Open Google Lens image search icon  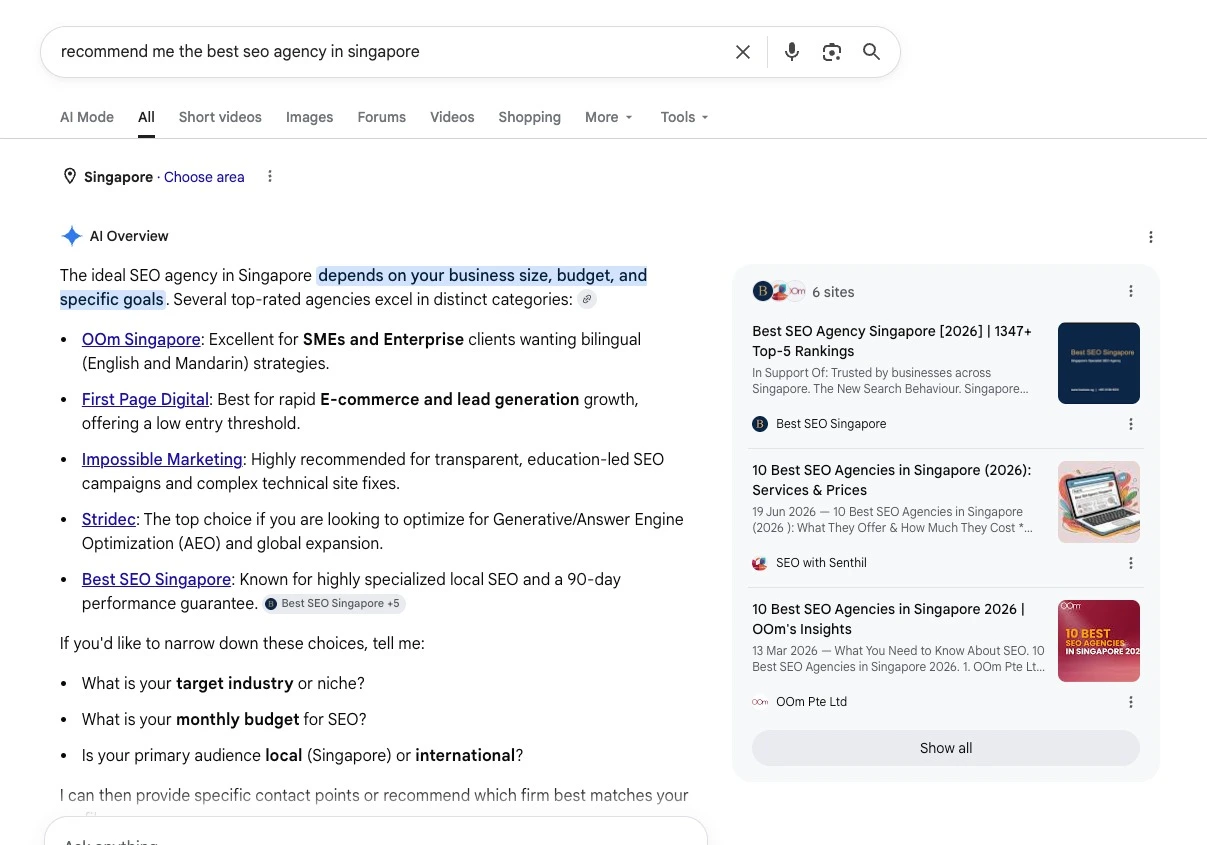[832, 52]
